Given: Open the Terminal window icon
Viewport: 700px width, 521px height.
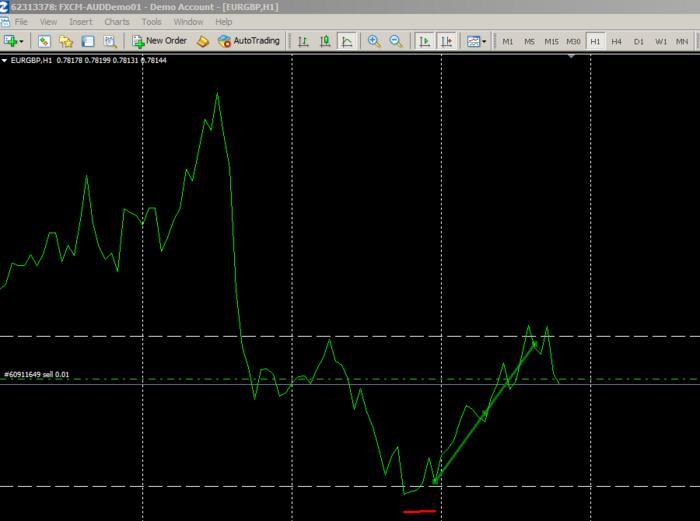Looking at the screenshot, I should [x=88, y=41].
